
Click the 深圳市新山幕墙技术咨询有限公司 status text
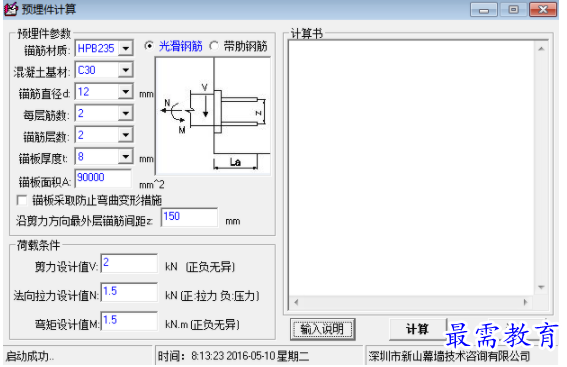[449, 357]
